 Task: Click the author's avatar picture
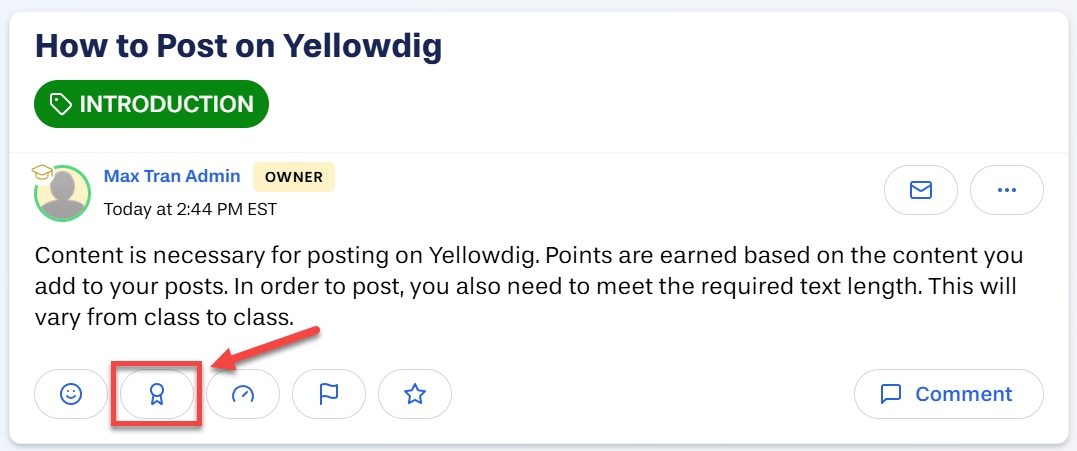tap(63, 195)
